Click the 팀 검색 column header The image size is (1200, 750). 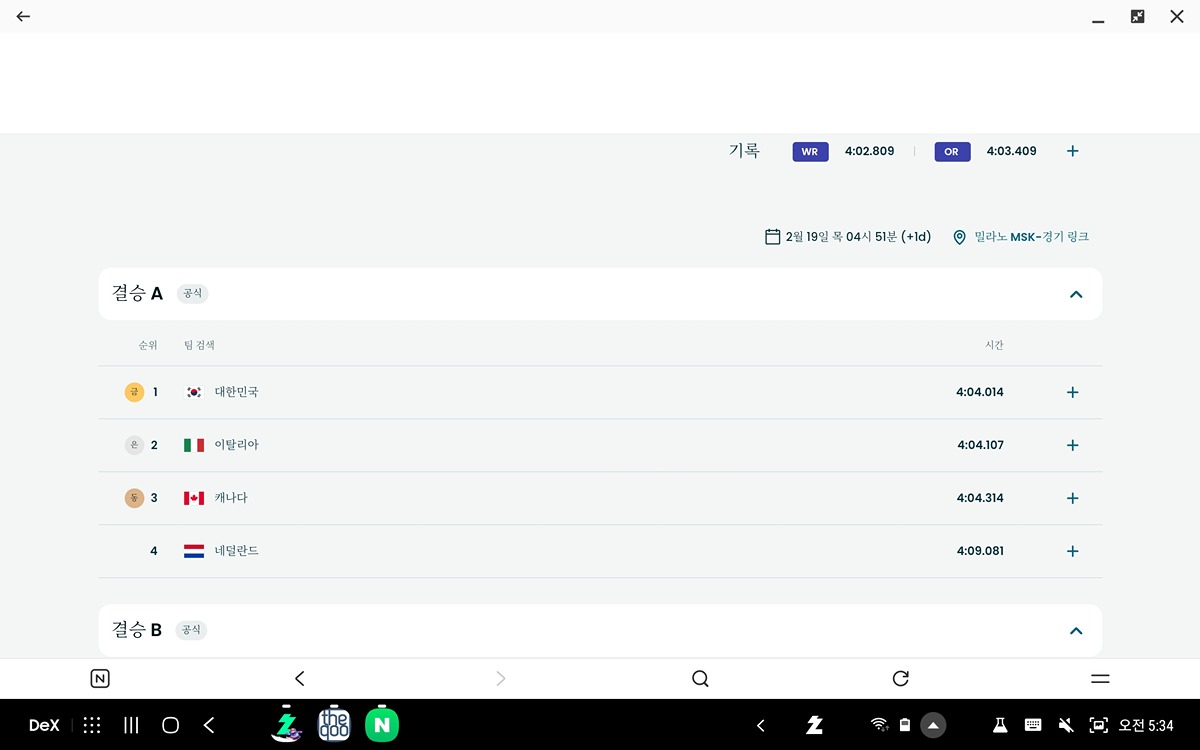point(199,345)
